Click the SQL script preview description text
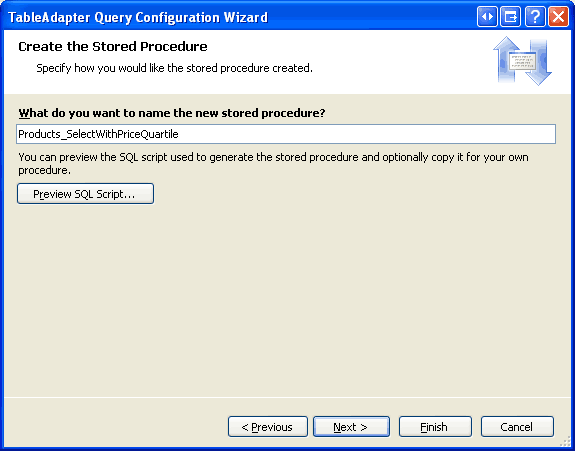This screenshot has width=575, height=451. (274, 164)
